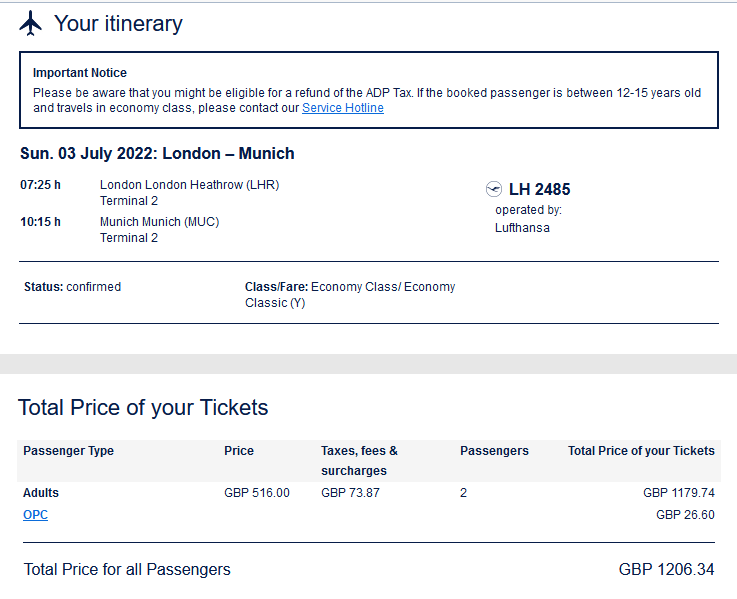Open the Service Hotline link
The image size is (737, 599).
tap(342, 108)
